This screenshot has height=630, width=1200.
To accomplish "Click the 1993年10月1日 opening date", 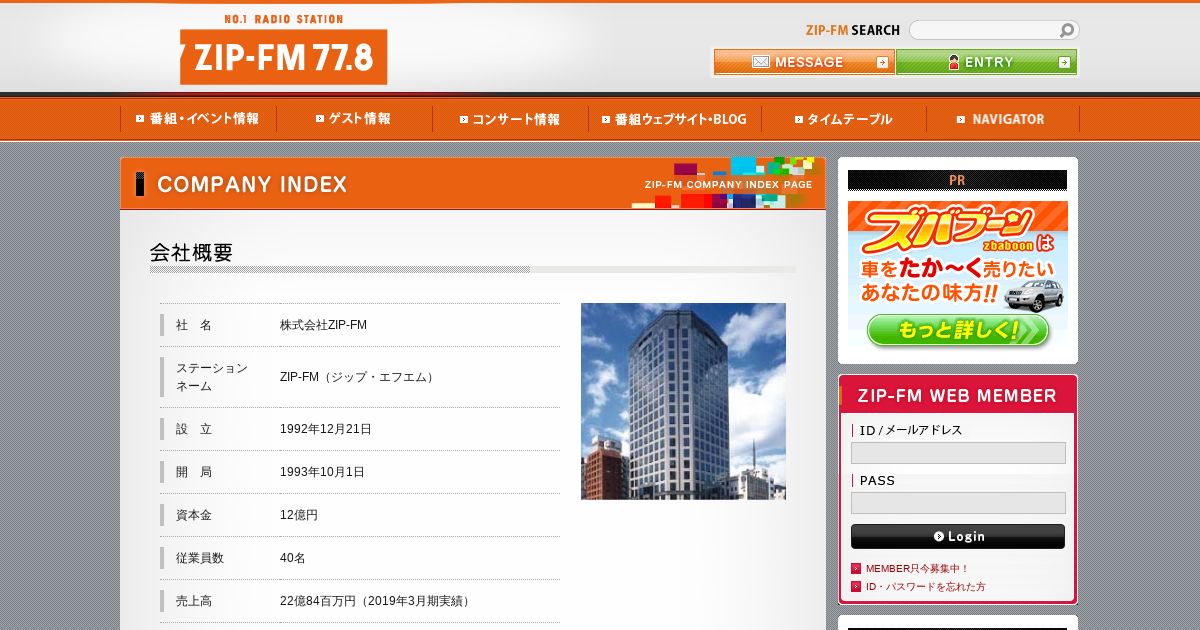I will coord(322,472).
